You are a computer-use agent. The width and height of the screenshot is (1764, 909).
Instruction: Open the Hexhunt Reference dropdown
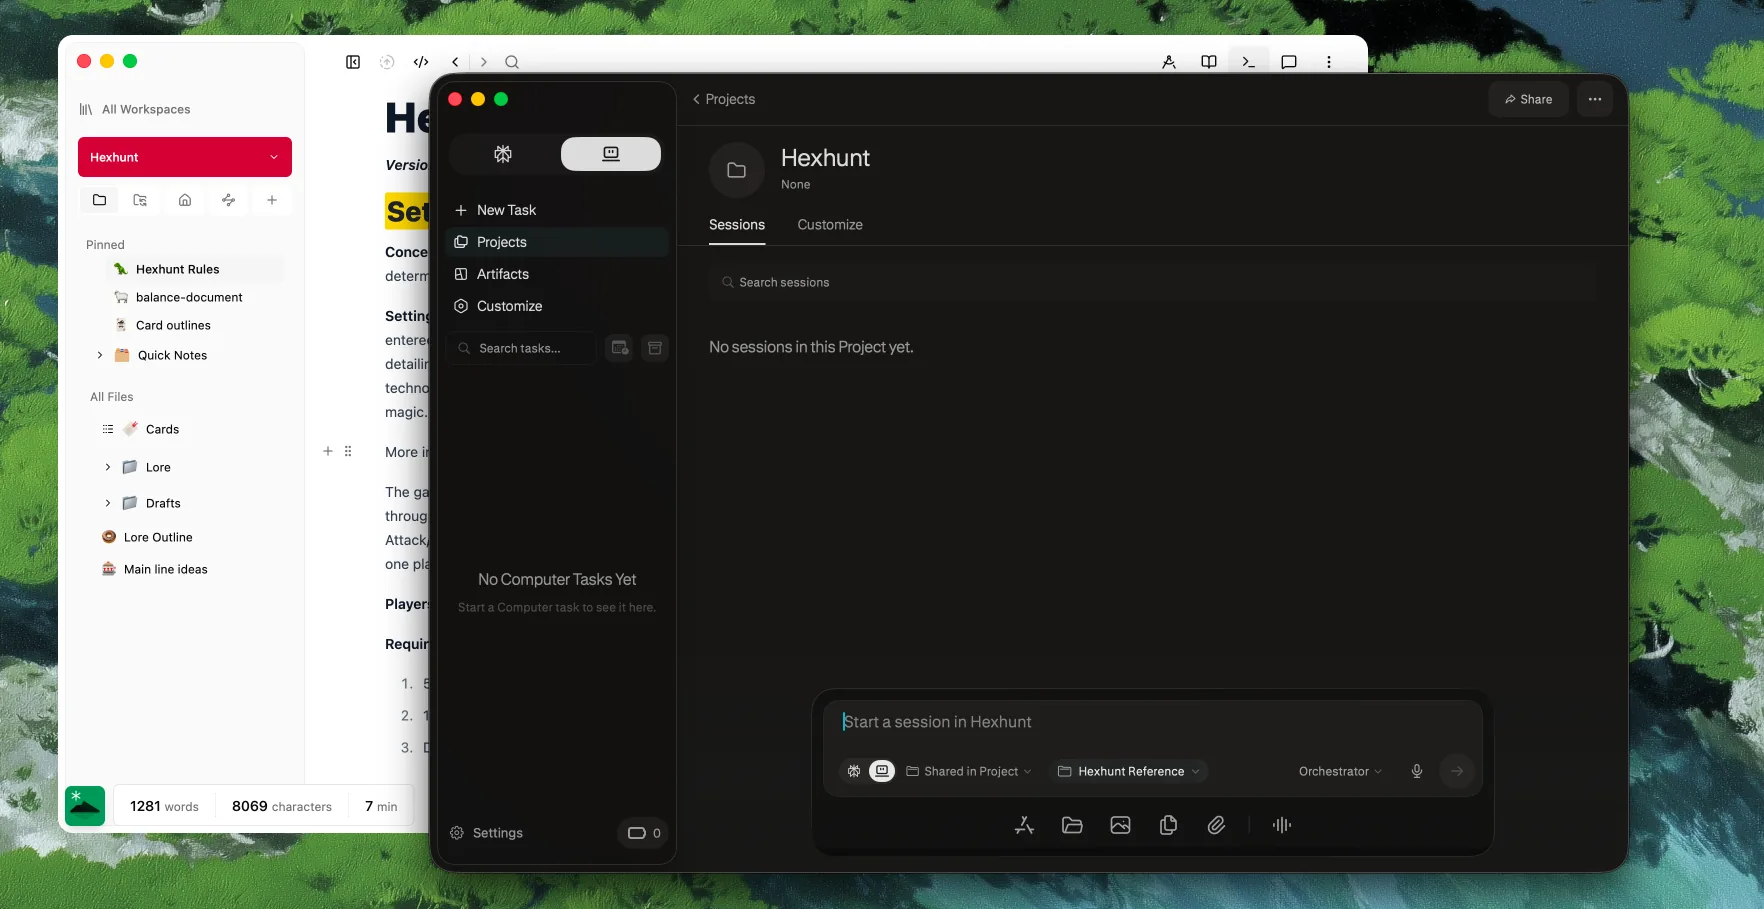point(1128,771)
